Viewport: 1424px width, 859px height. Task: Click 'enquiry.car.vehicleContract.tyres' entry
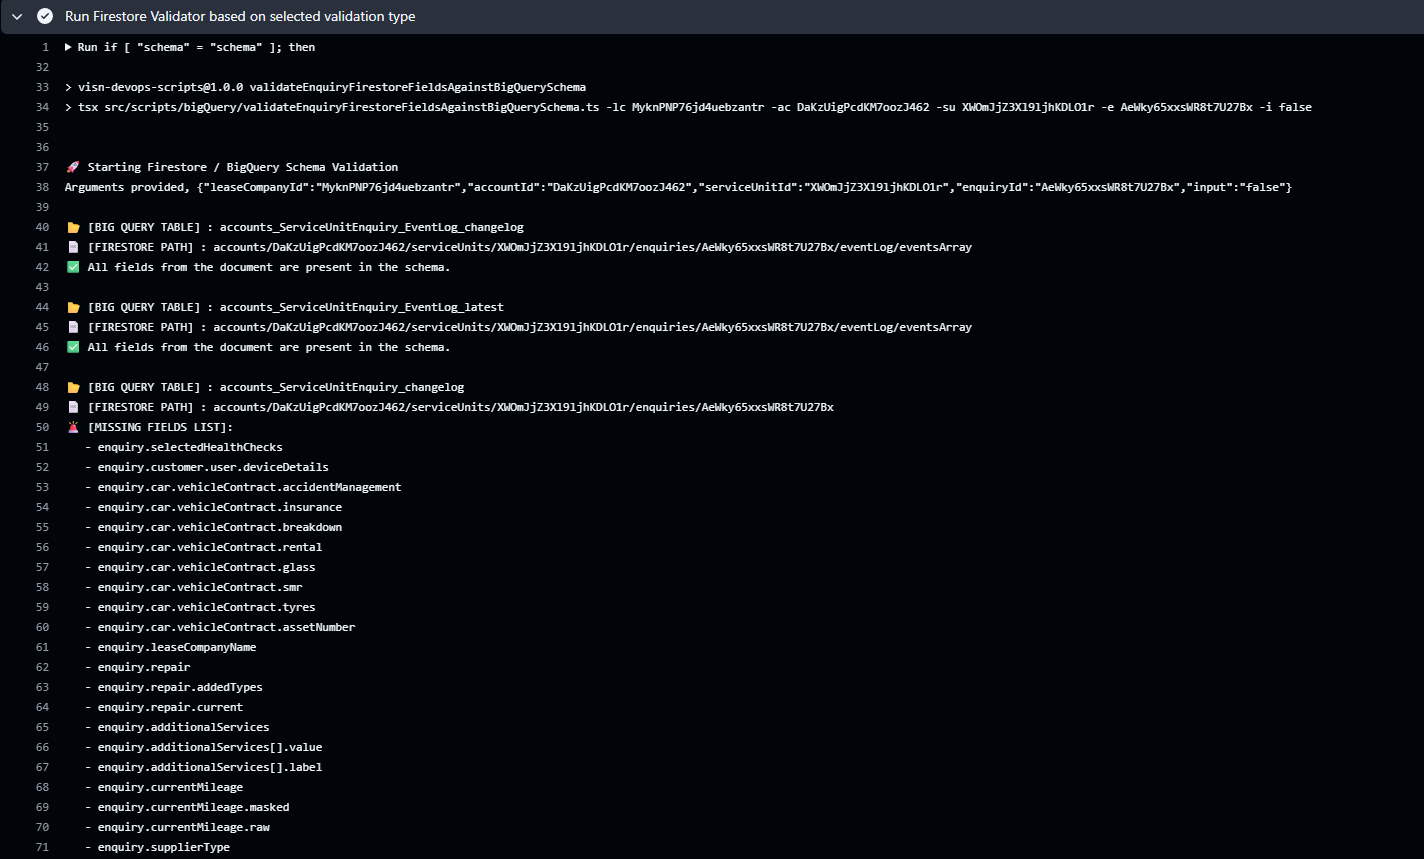coord(206,607)
